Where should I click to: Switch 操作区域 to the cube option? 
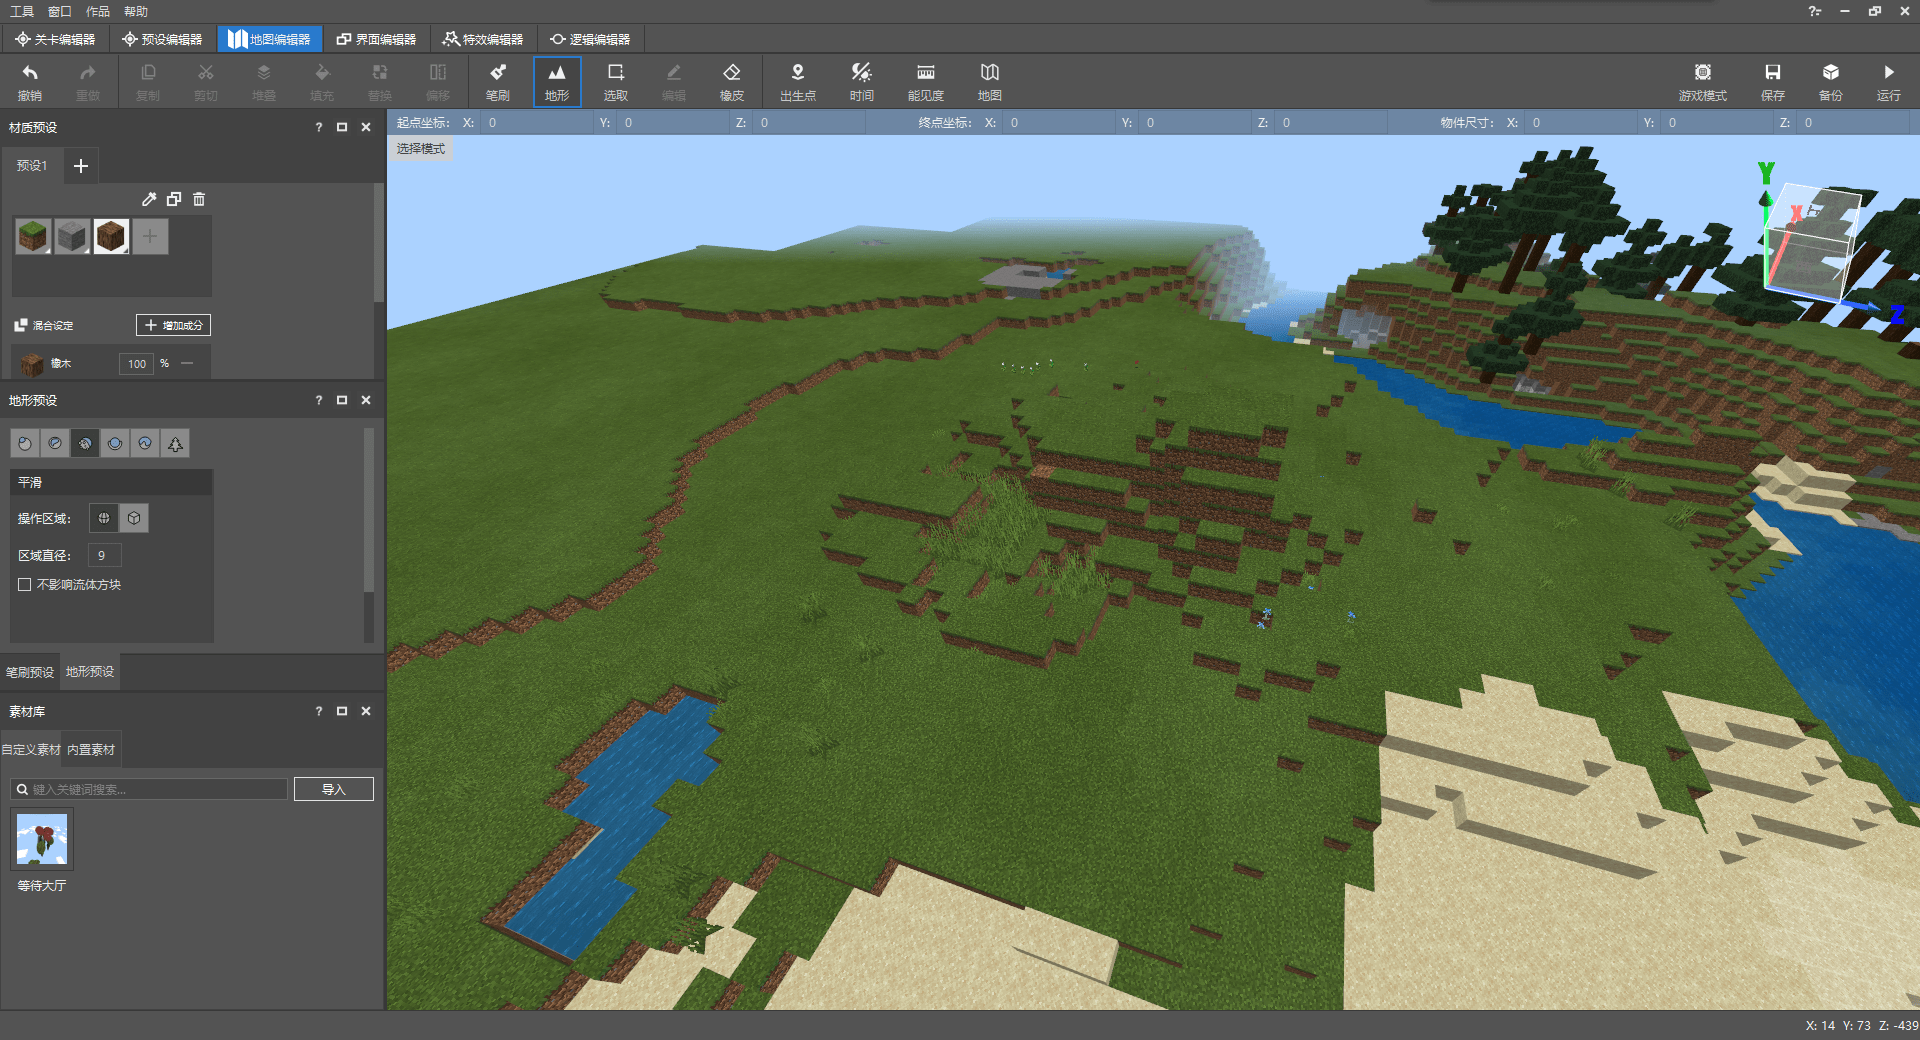(134, 518)
